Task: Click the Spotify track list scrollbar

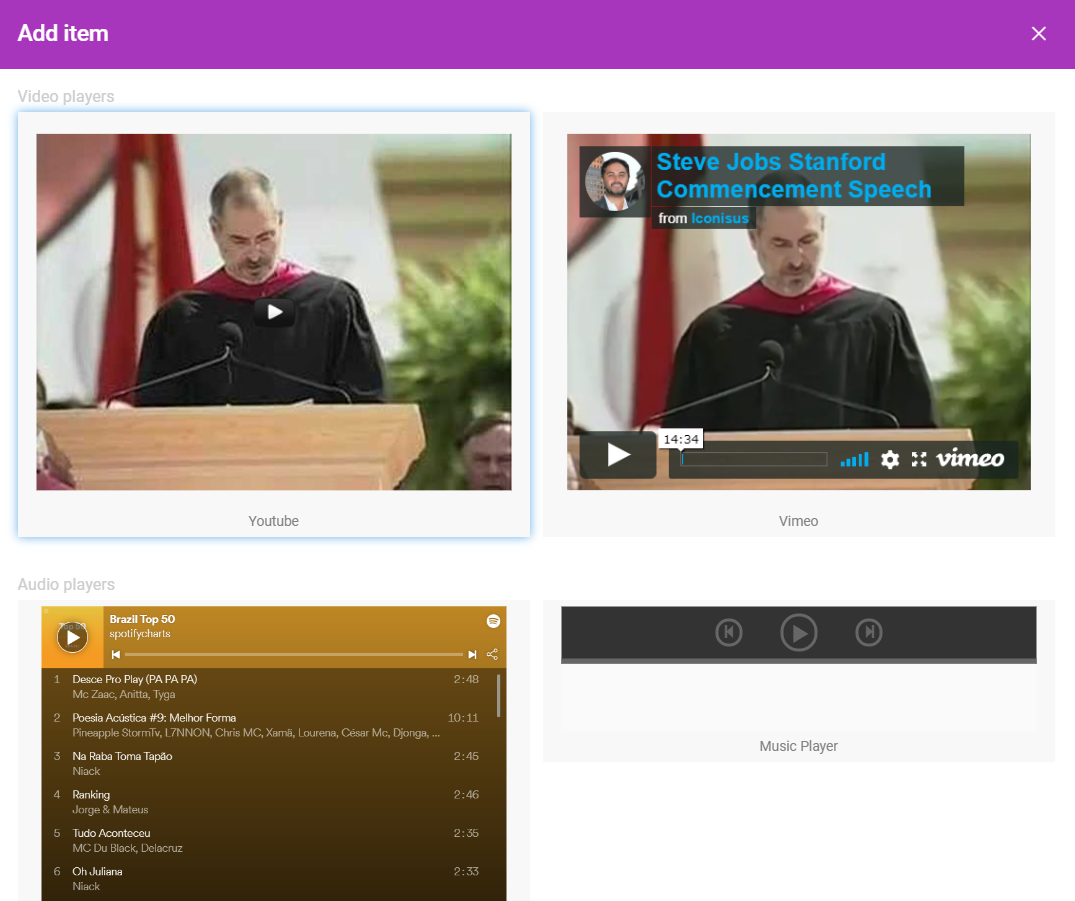Action: pos(498,695)
